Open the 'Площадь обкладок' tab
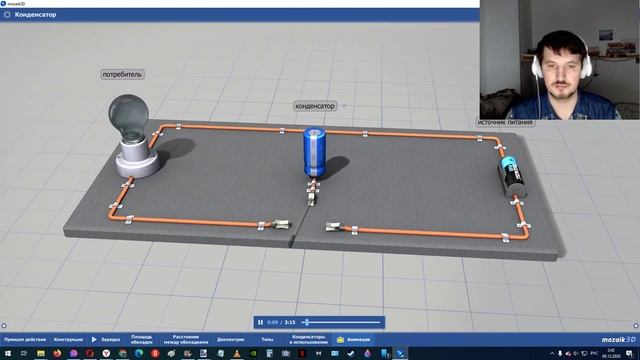Screen dimensions: 640x360 142,340
